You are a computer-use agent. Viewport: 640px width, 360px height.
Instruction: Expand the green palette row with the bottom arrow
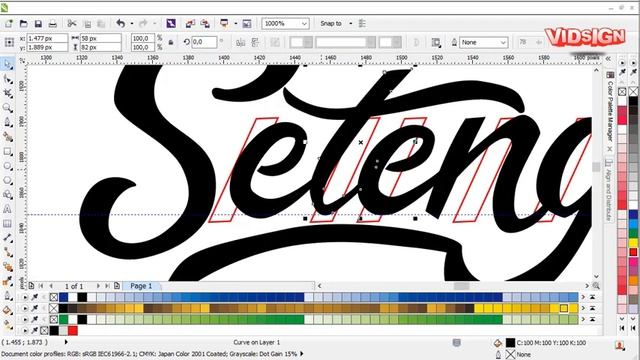[592, 319]
